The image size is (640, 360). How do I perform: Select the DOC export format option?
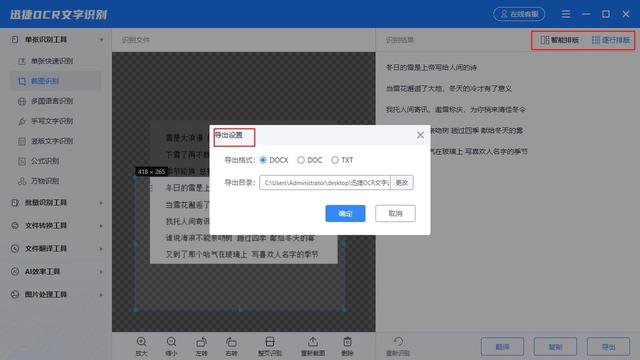pyautogui.click(x=301, y=160)
